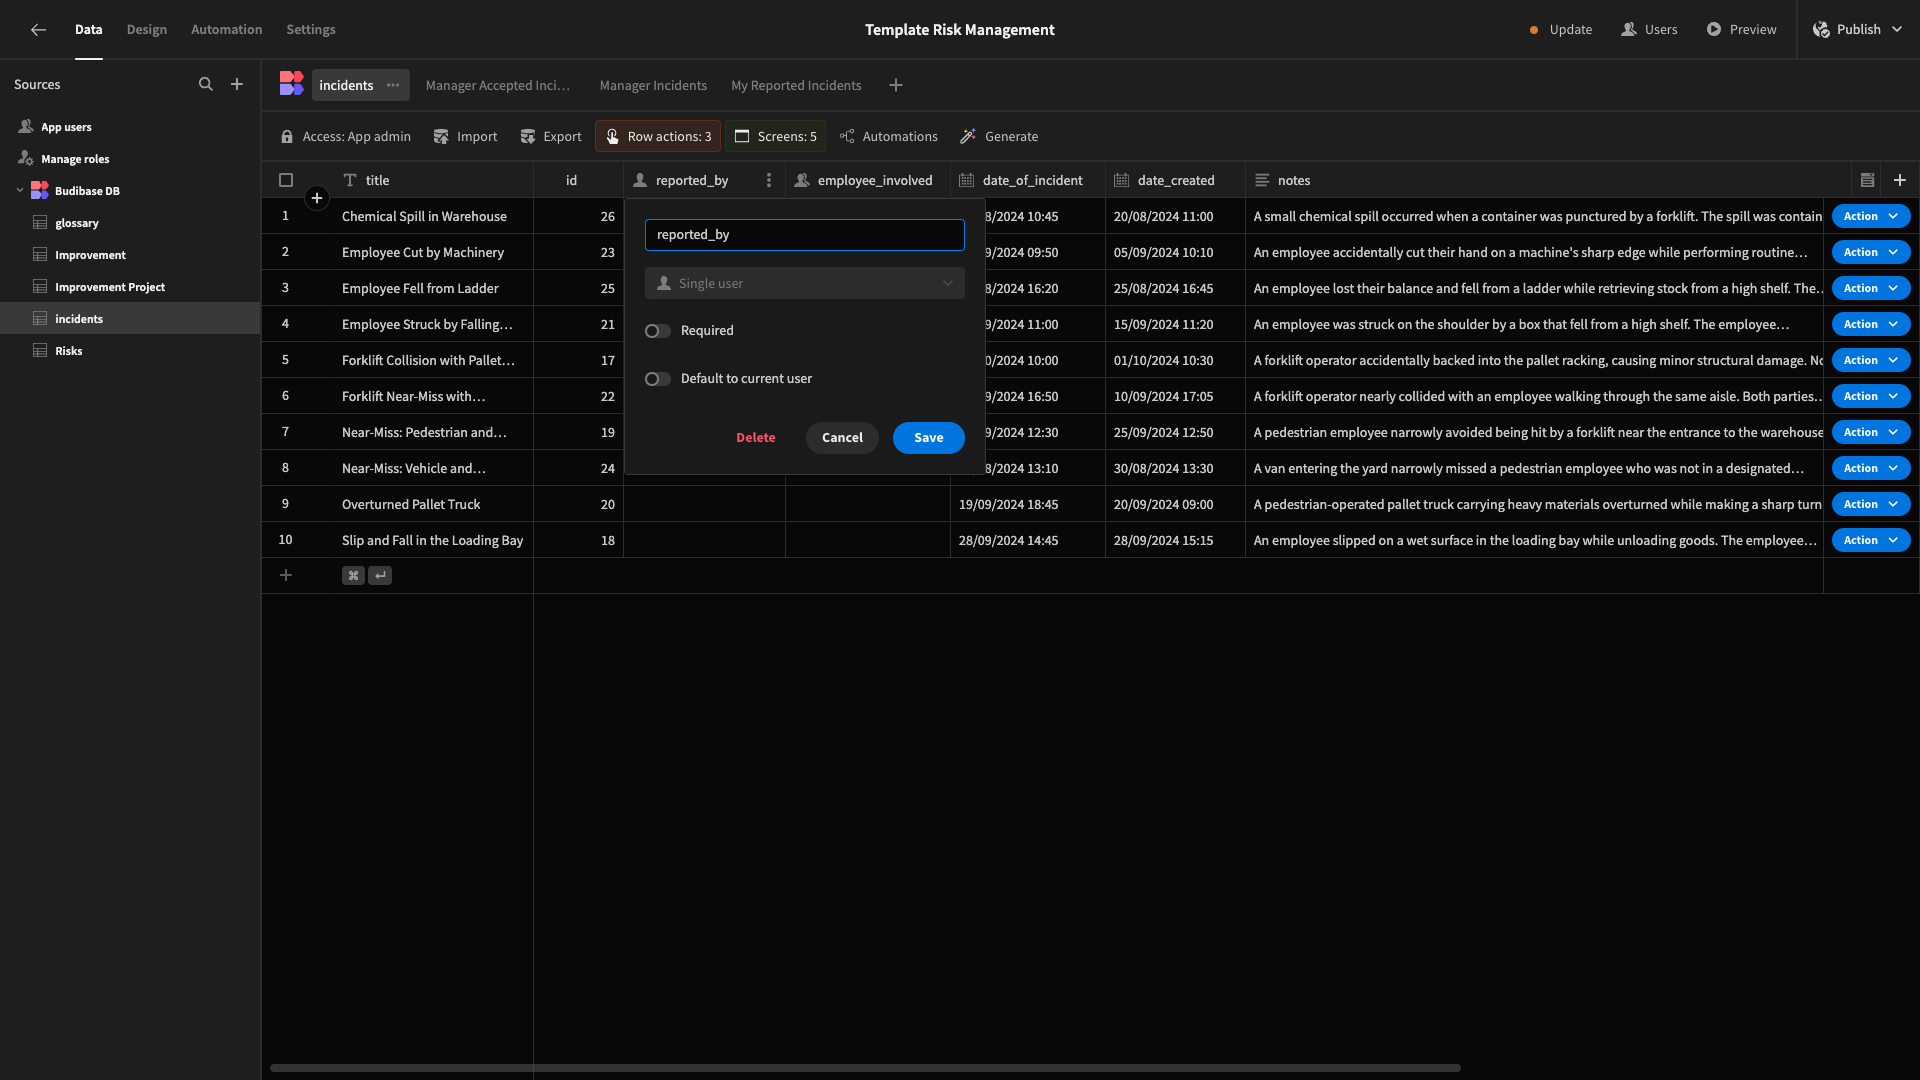Switch to My Reported Incidents tab
Image resolution: width=1920 pixels, height=1080 pixels.
[x=796, y=86]
